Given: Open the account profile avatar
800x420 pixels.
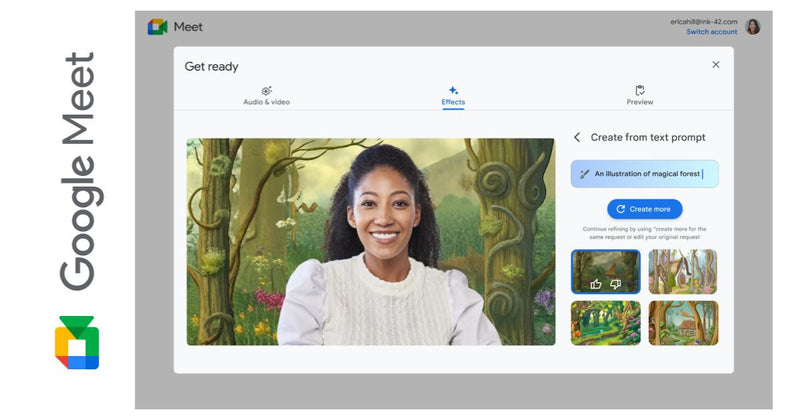Looking at the screenshot, I should tap(753, 27).
